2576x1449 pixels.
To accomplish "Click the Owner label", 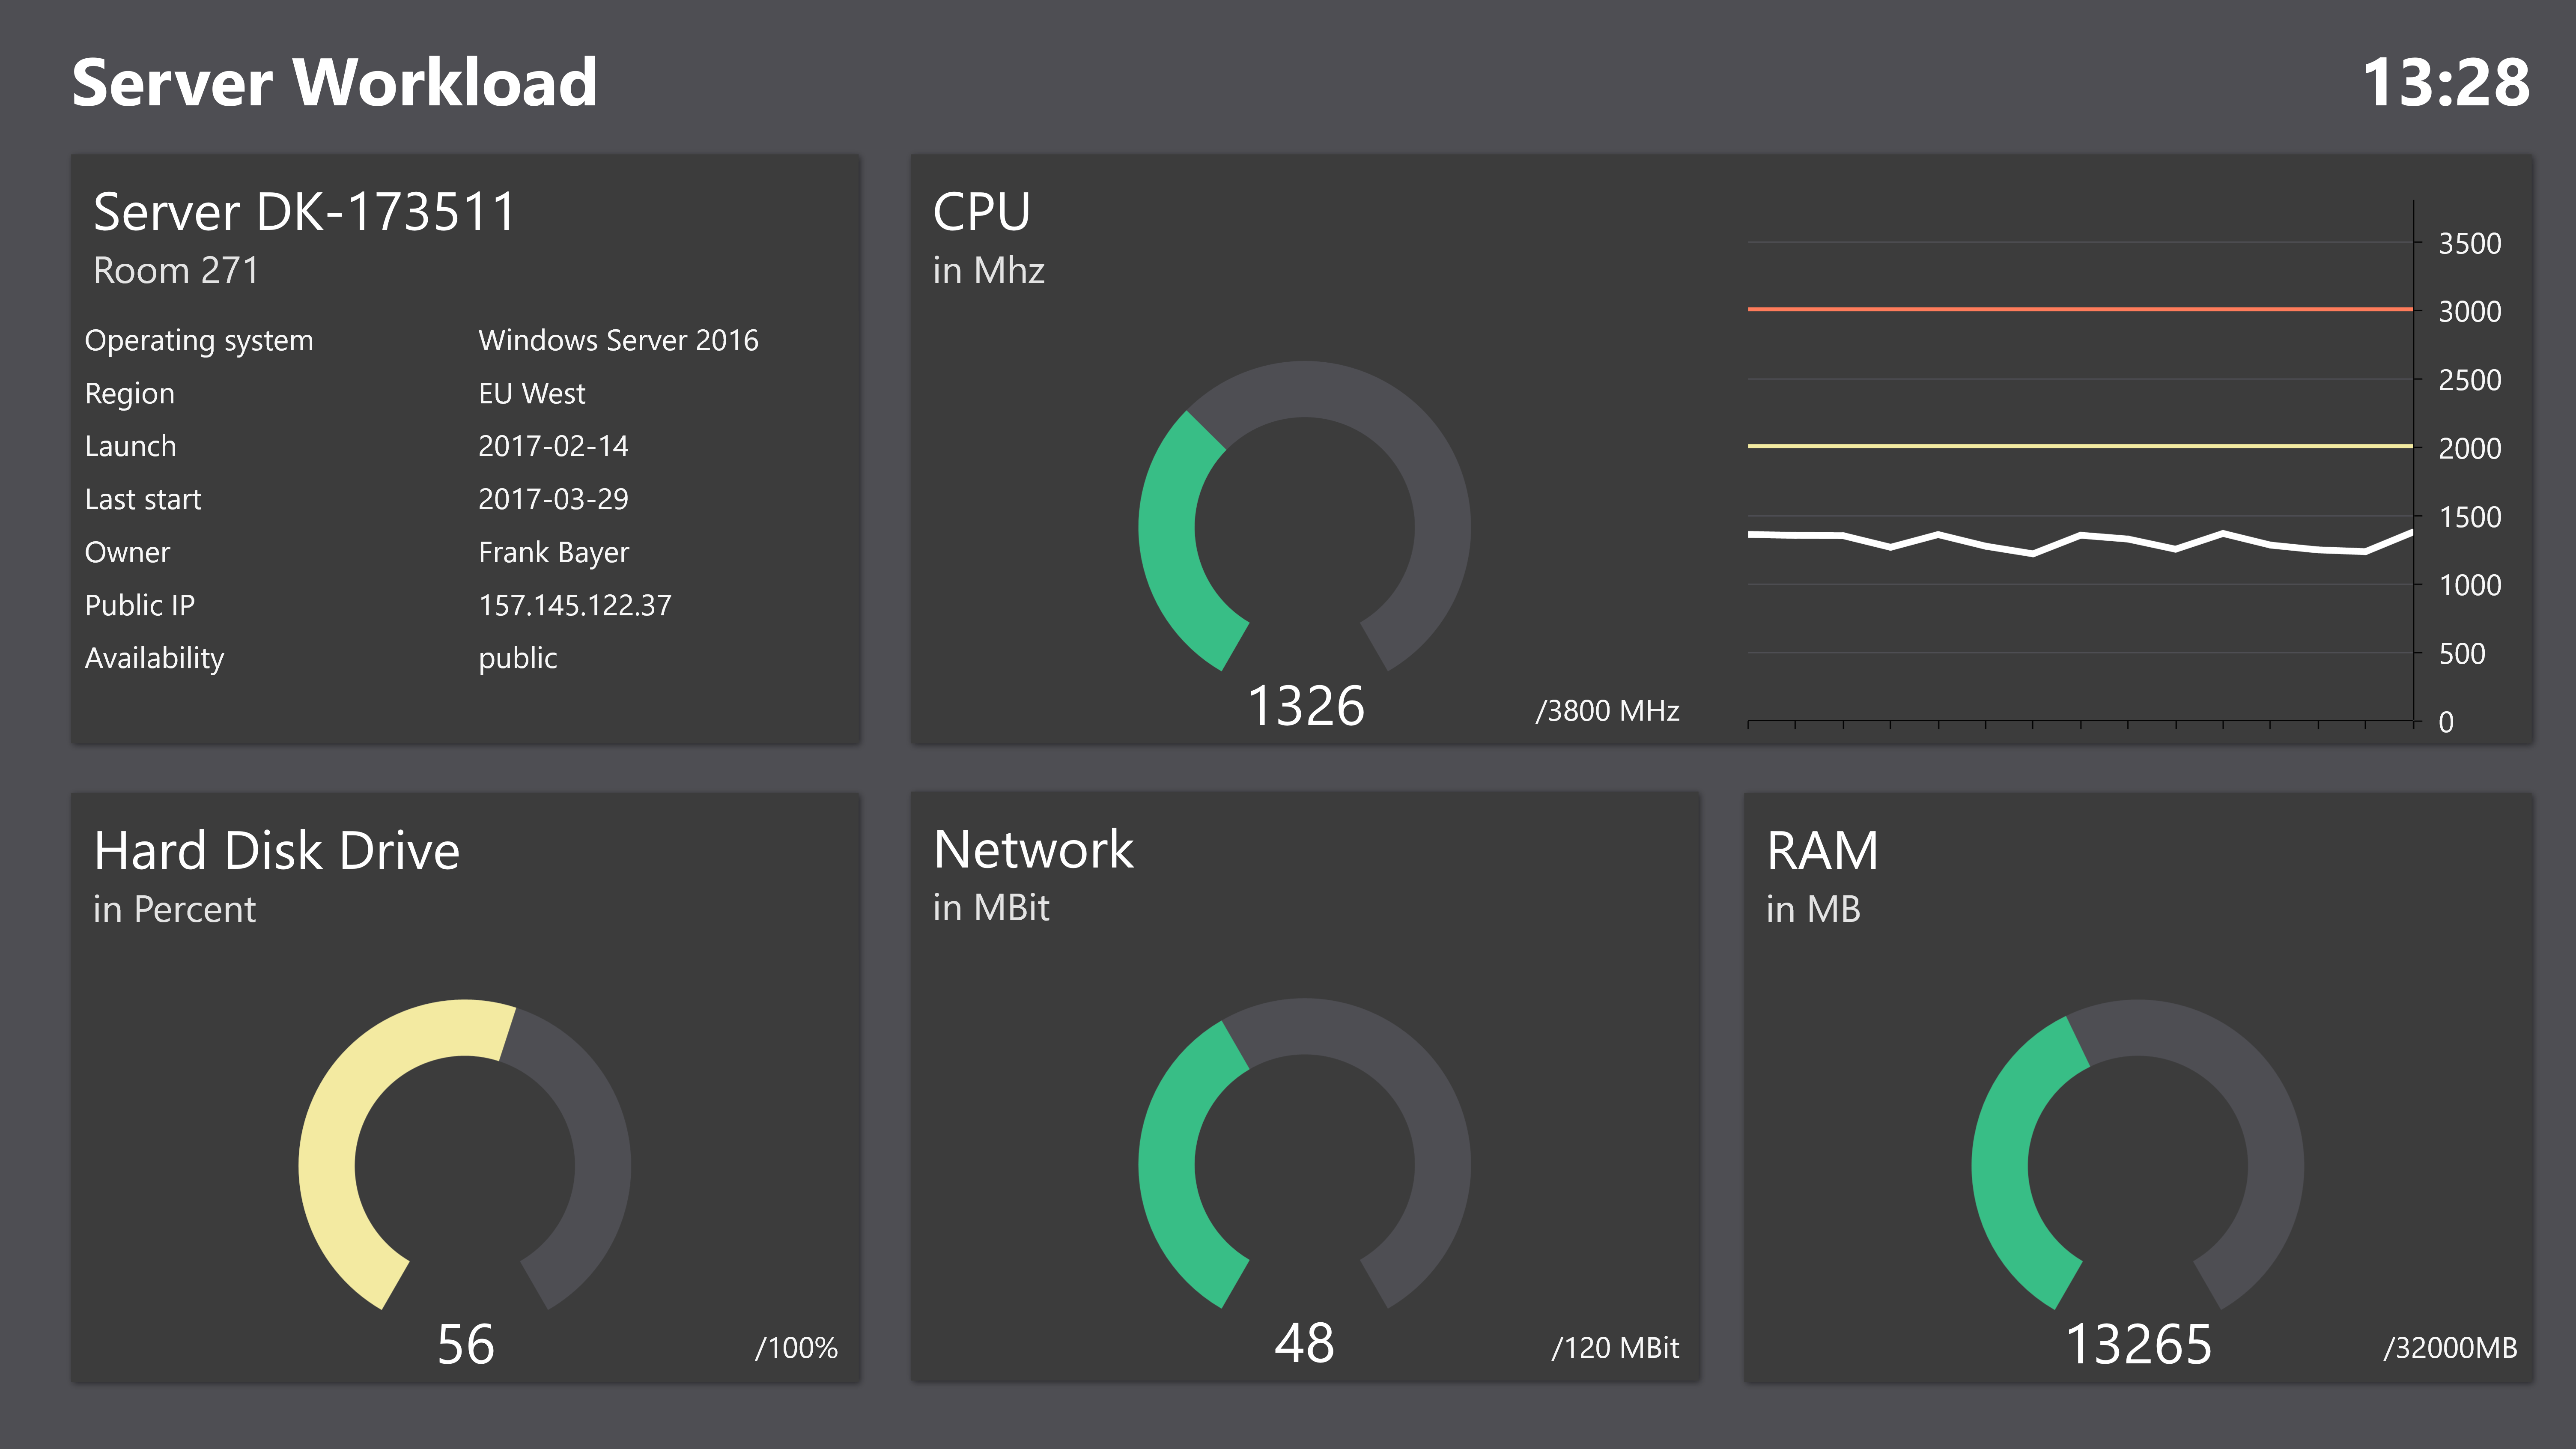I will click(x=128, y=552).
